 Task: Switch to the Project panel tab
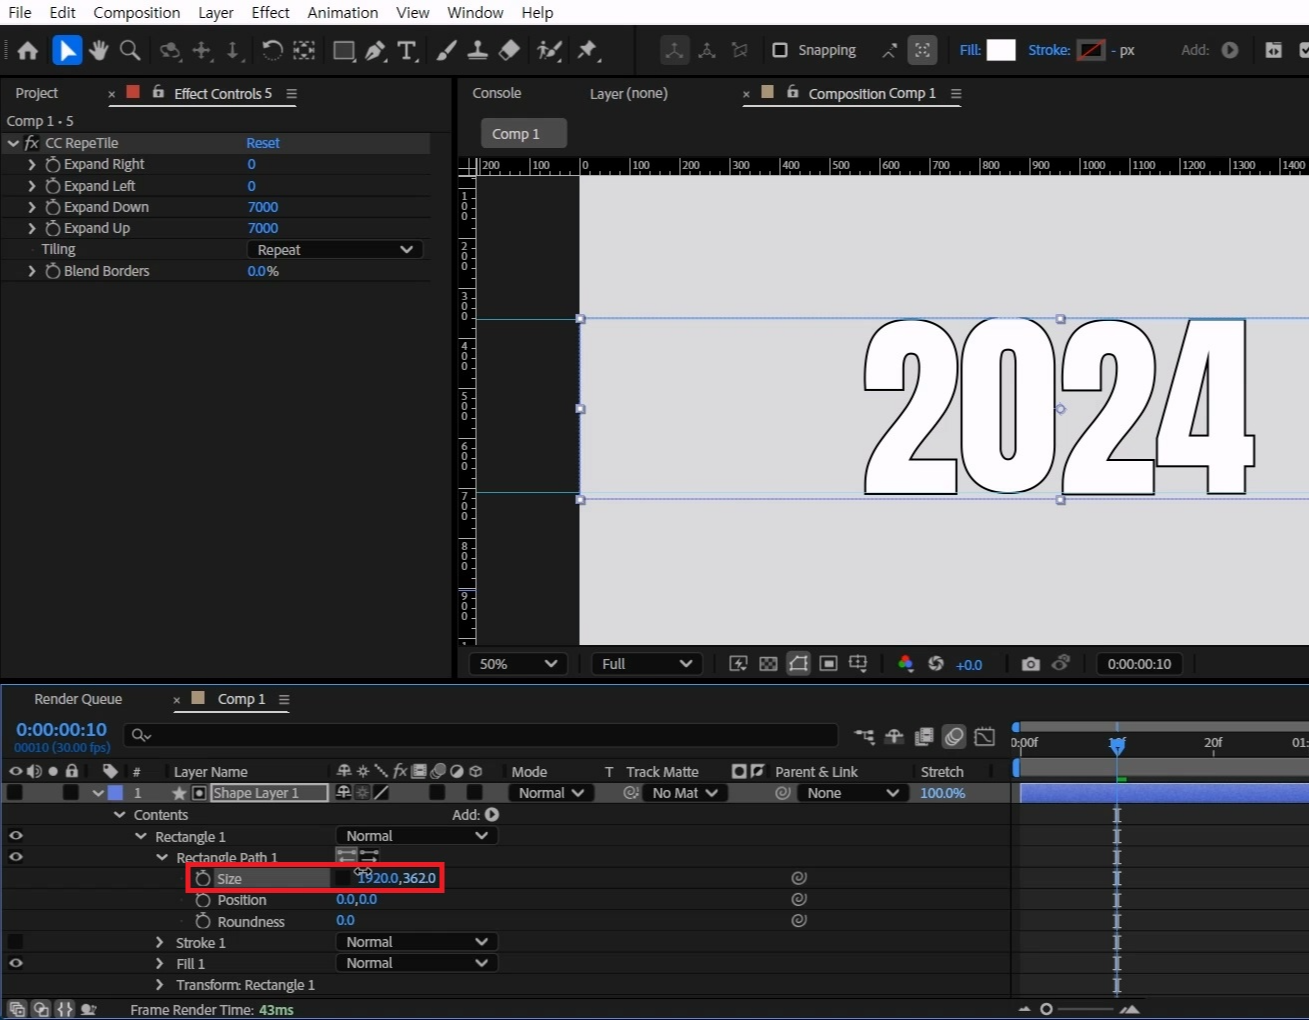[37, 93]
